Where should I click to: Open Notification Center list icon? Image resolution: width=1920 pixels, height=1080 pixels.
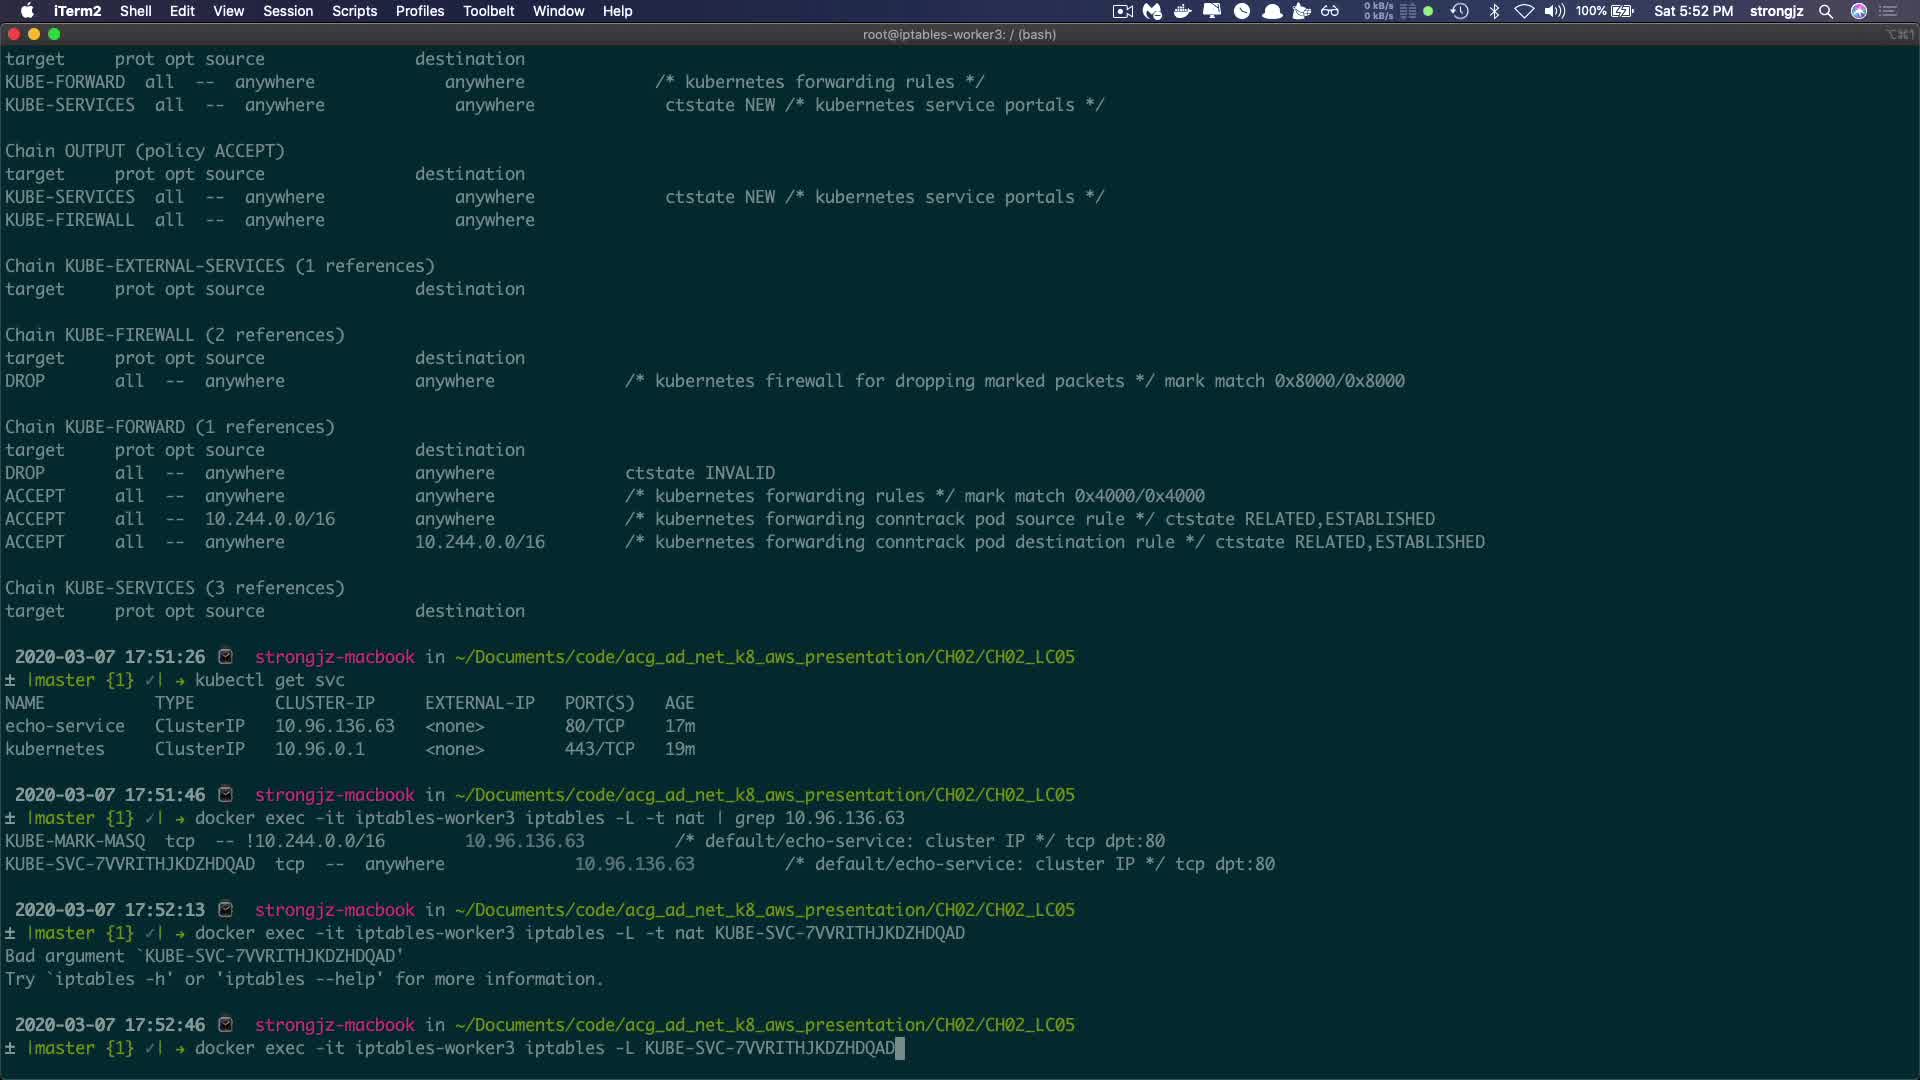(x=1889, y=11)
